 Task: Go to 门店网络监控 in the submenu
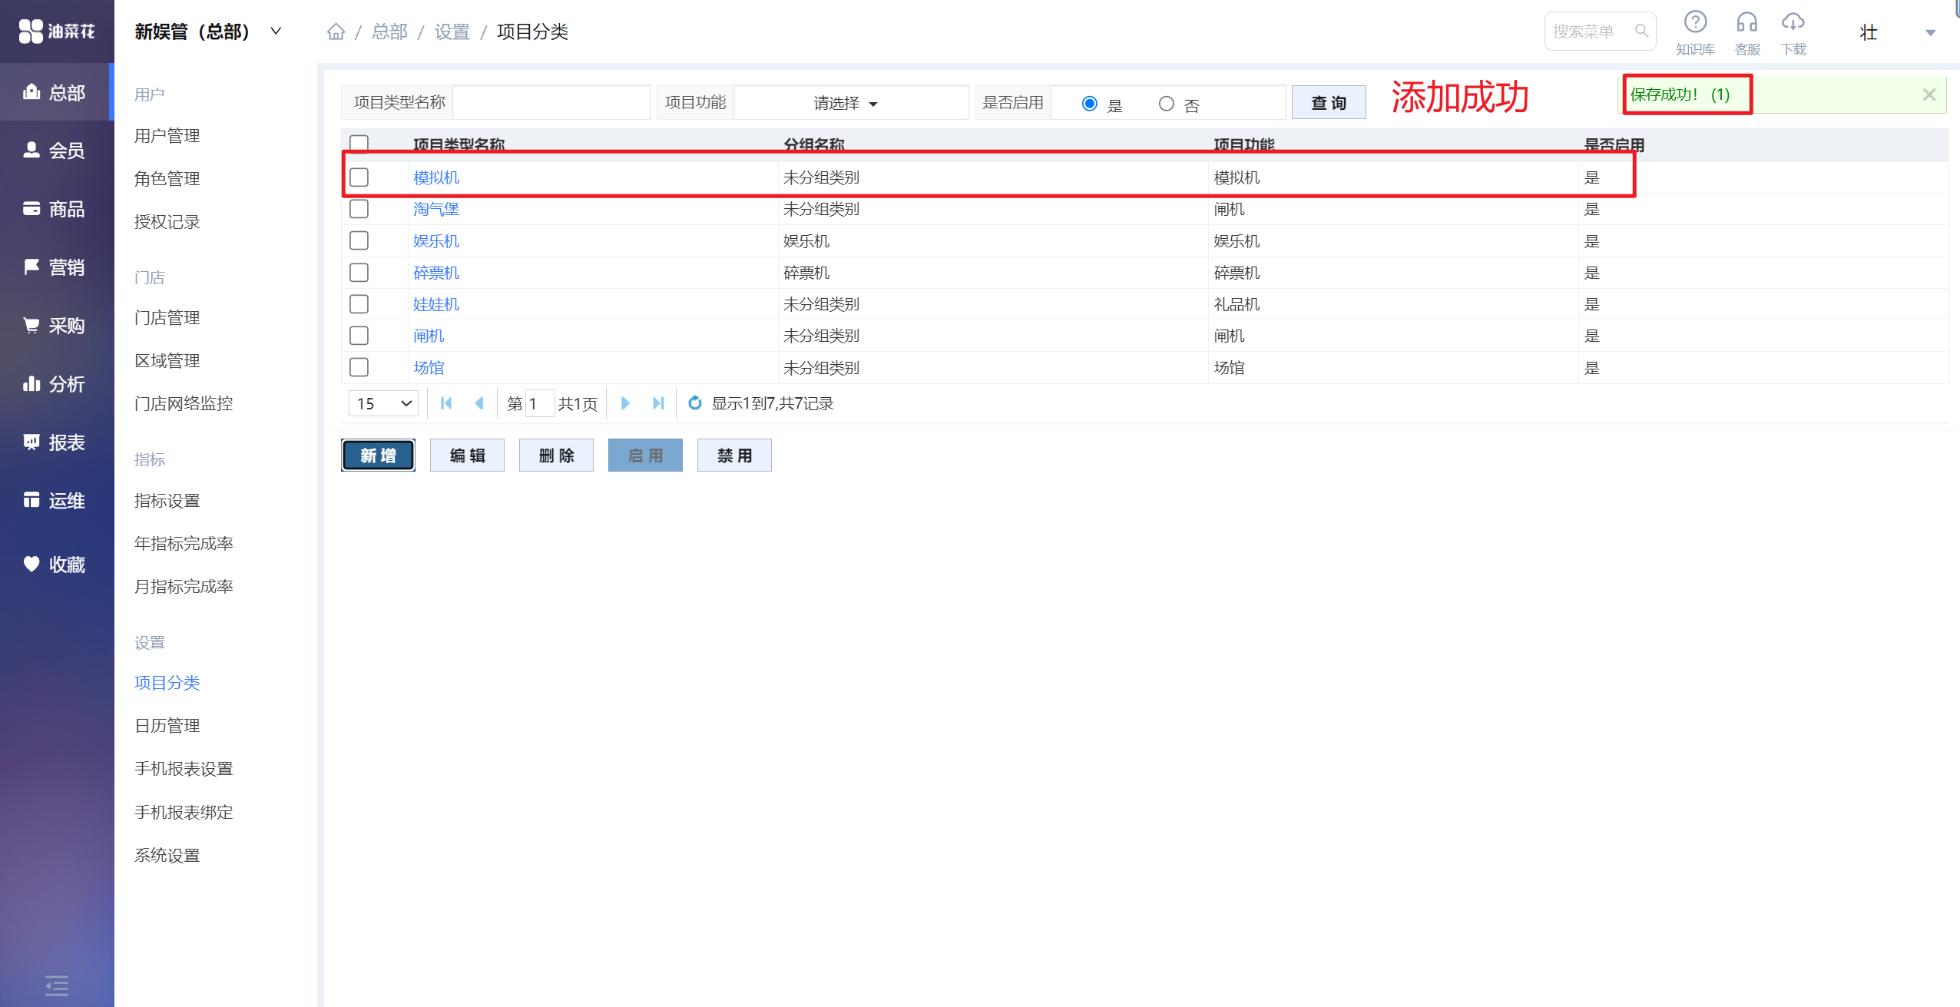coord(184,403)
